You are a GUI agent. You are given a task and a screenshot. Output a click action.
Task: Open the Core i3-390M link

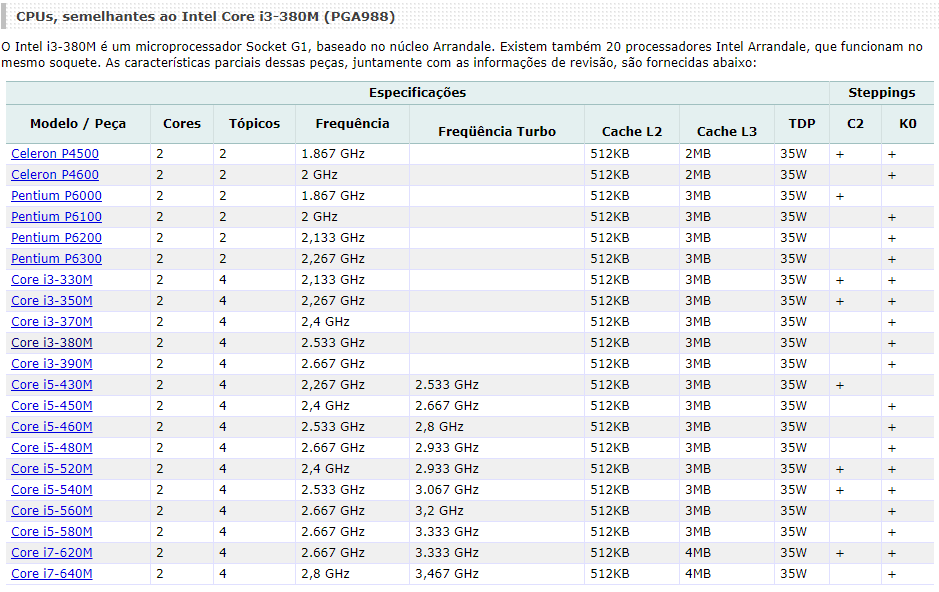[52, 363]
